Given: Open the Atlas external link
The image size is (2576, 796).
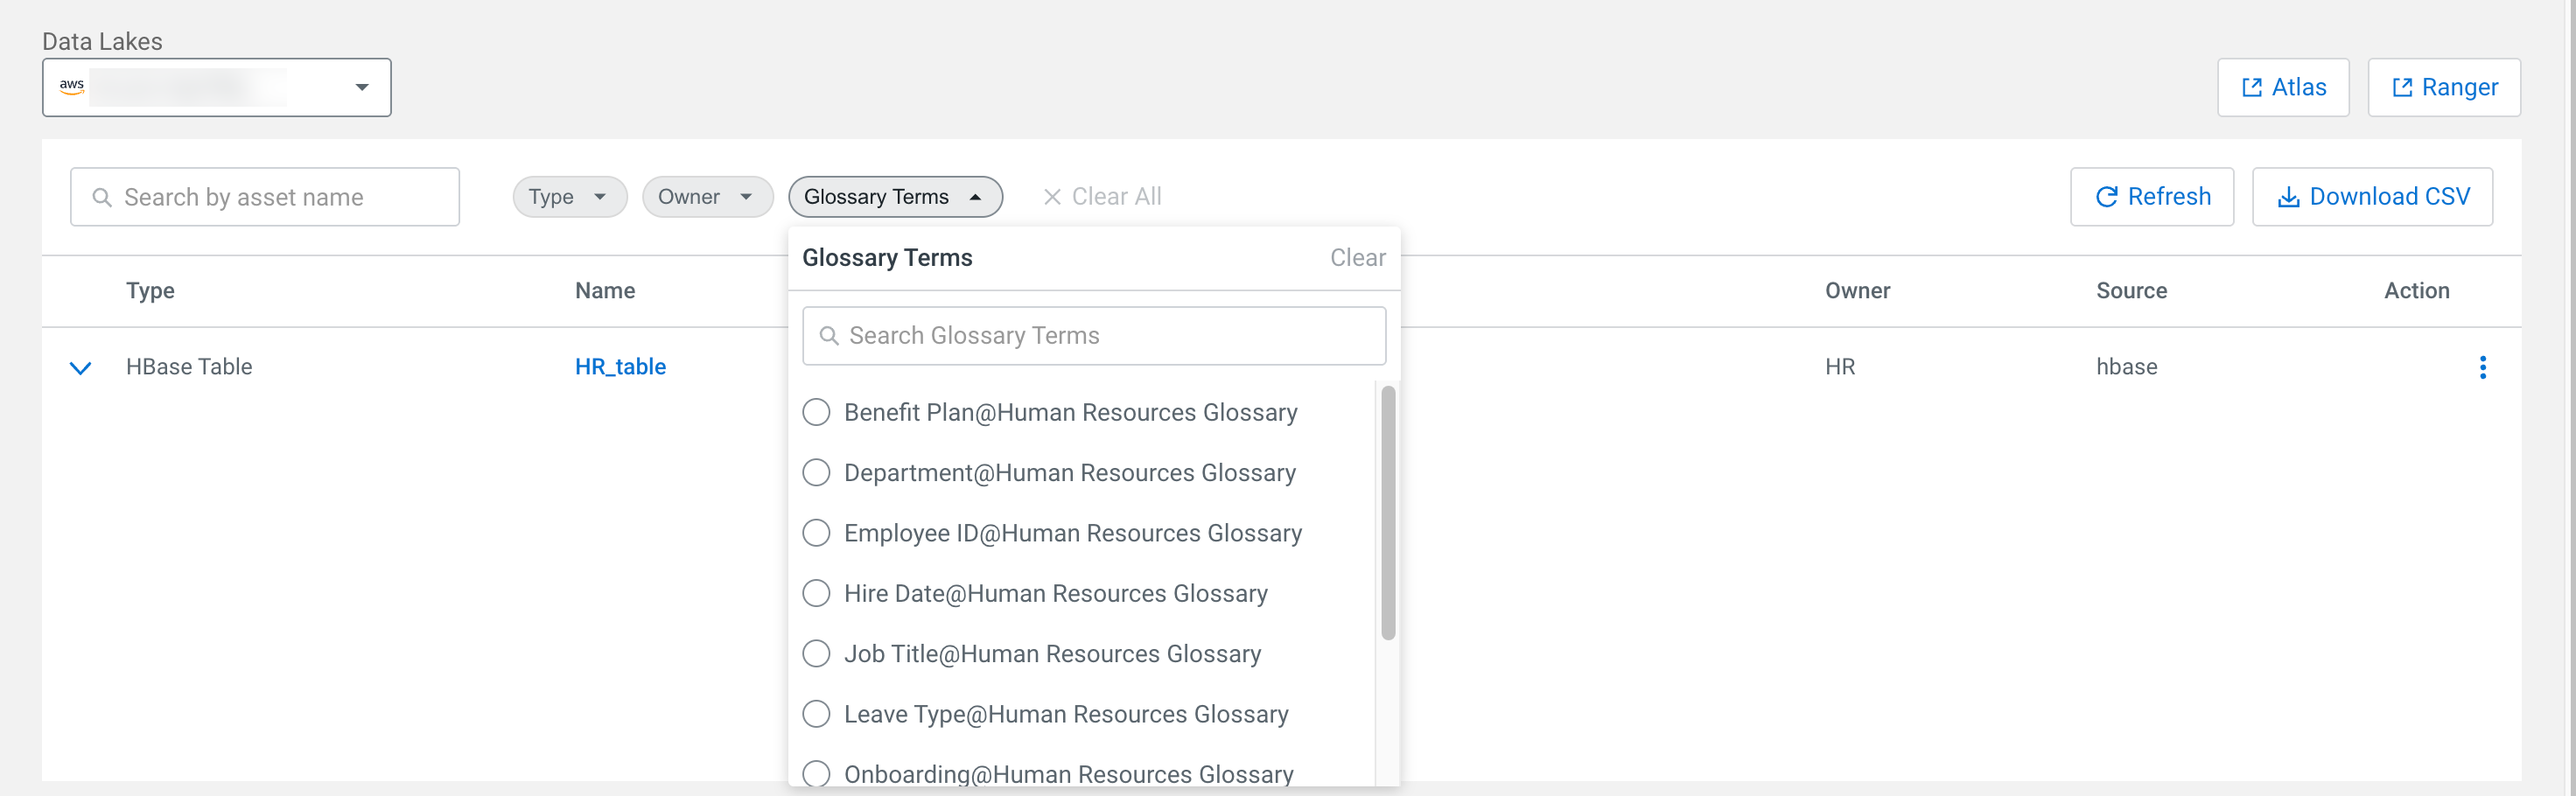Looking at the screenshot, I should coord(2283,88).
